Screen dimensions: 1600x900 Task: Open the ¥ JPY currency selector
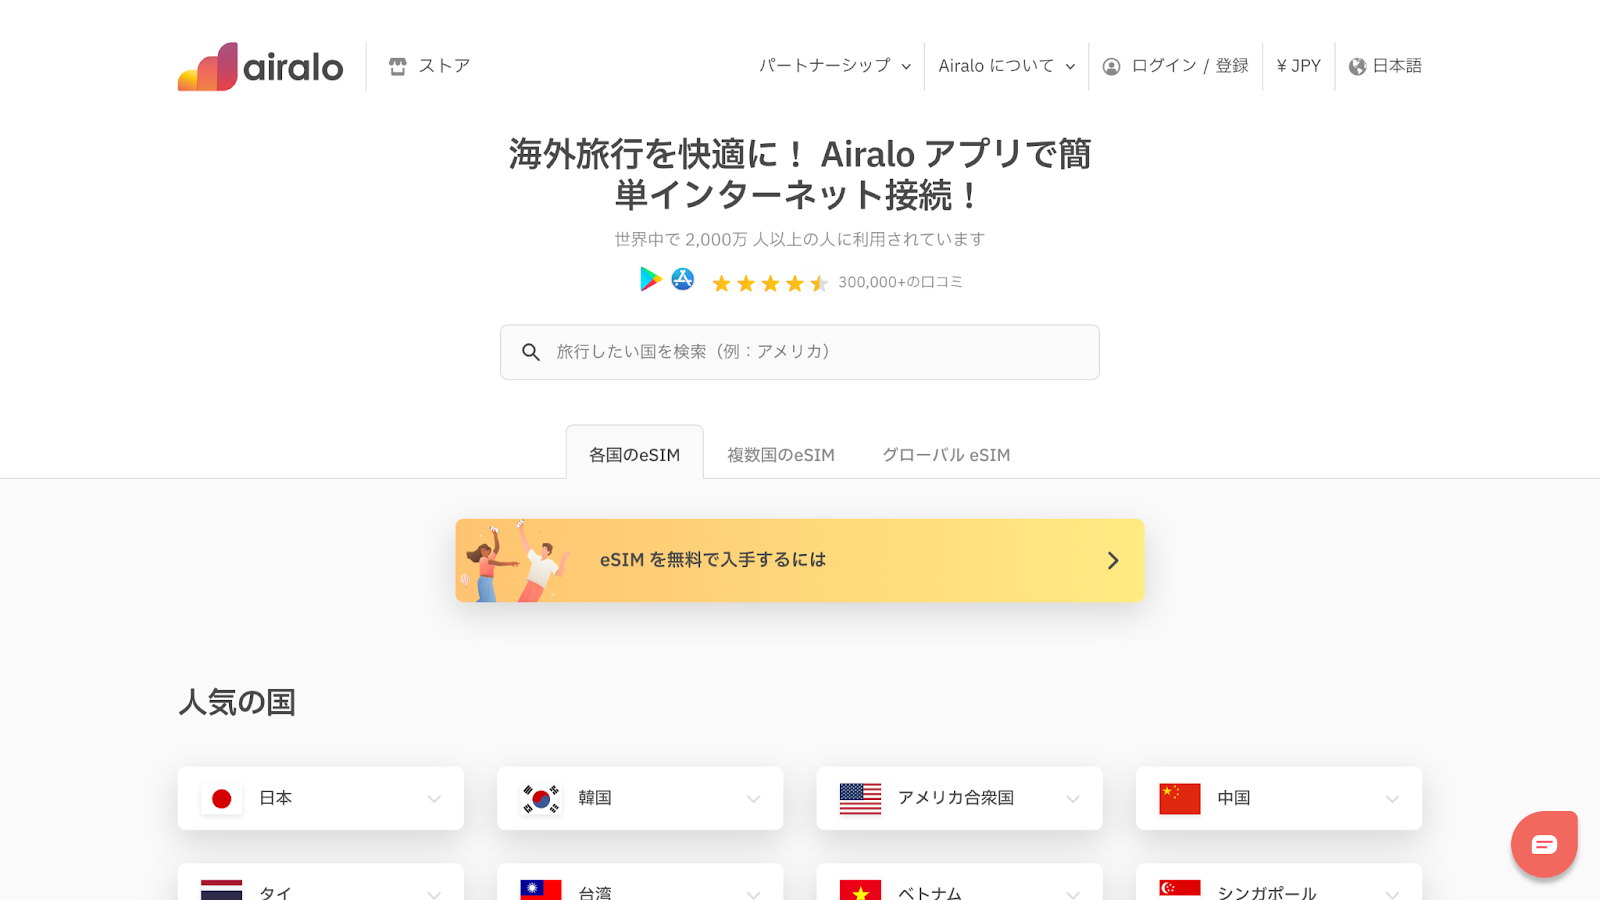[x=1299, y=66]
